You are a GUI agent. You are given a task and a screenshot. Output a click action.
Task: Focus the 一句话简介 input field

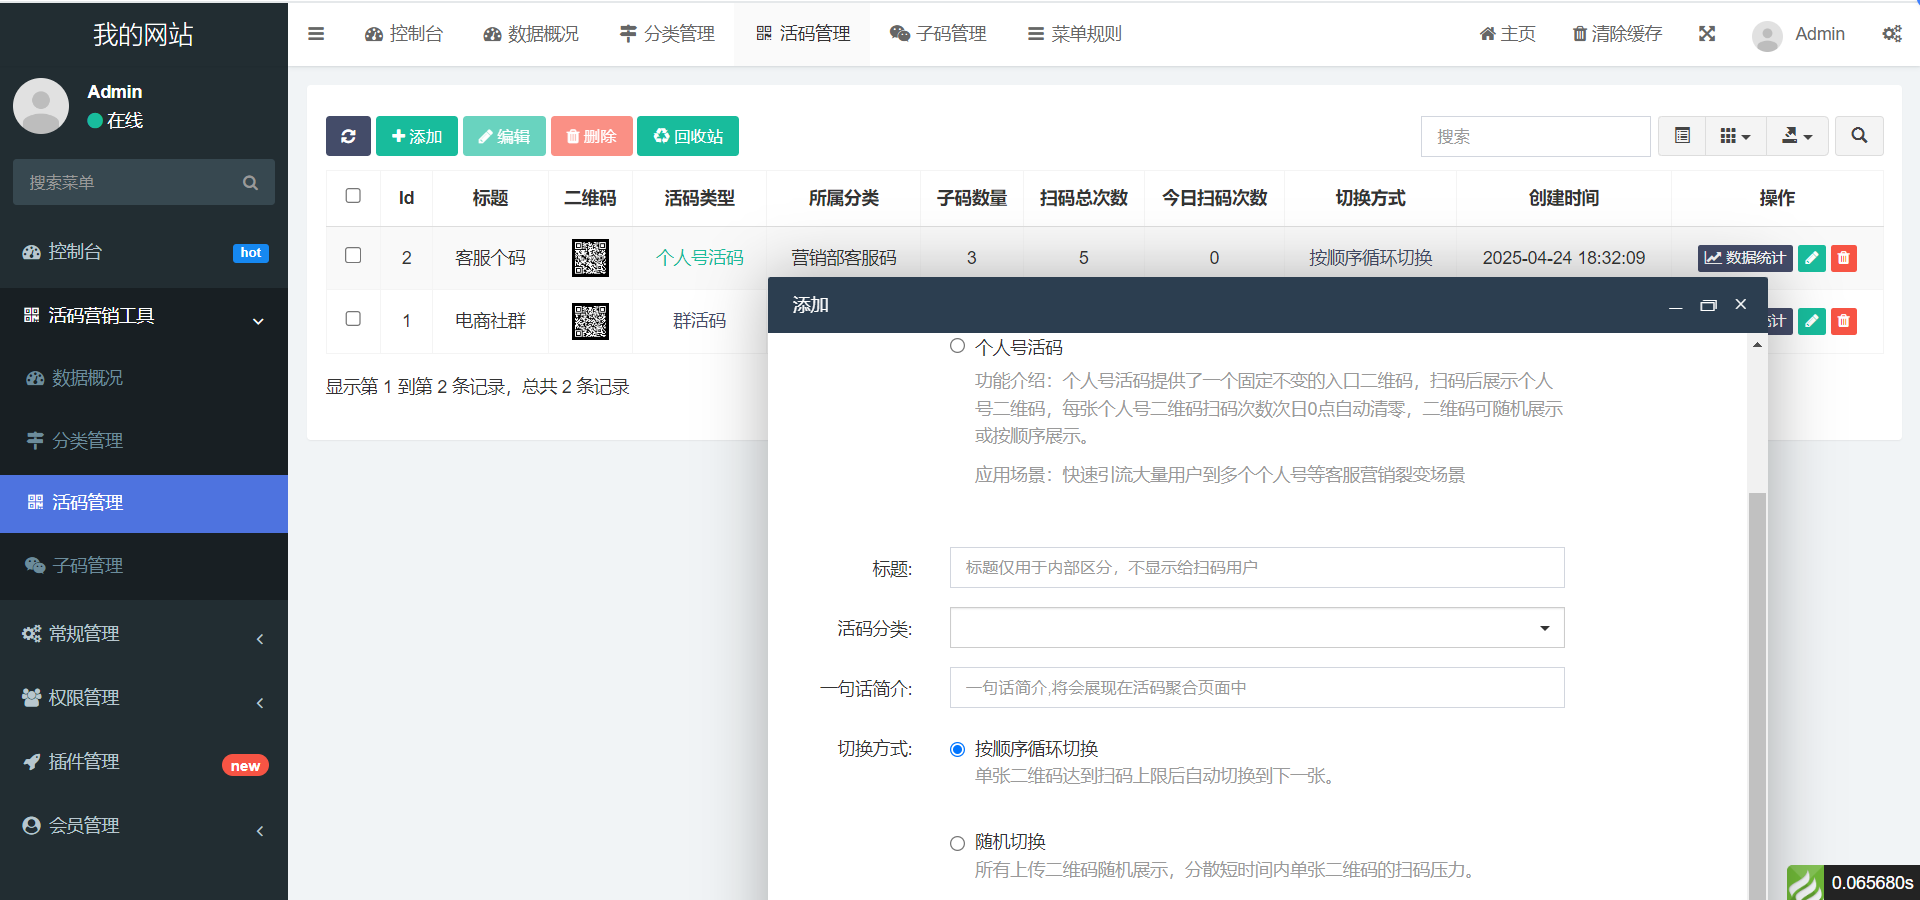[1257, 687]
